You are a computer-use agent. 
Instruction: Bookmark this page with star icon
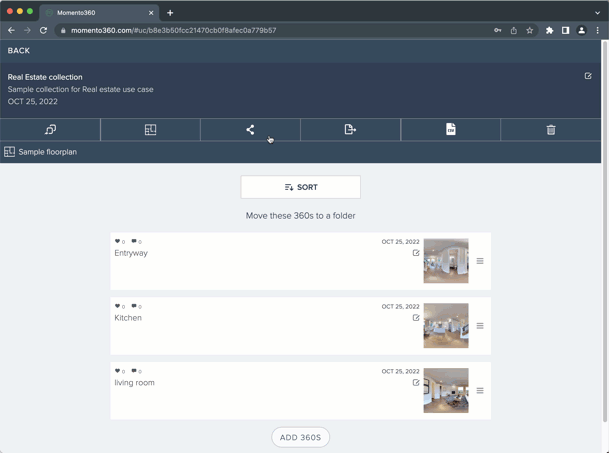(x=529, y=30)
